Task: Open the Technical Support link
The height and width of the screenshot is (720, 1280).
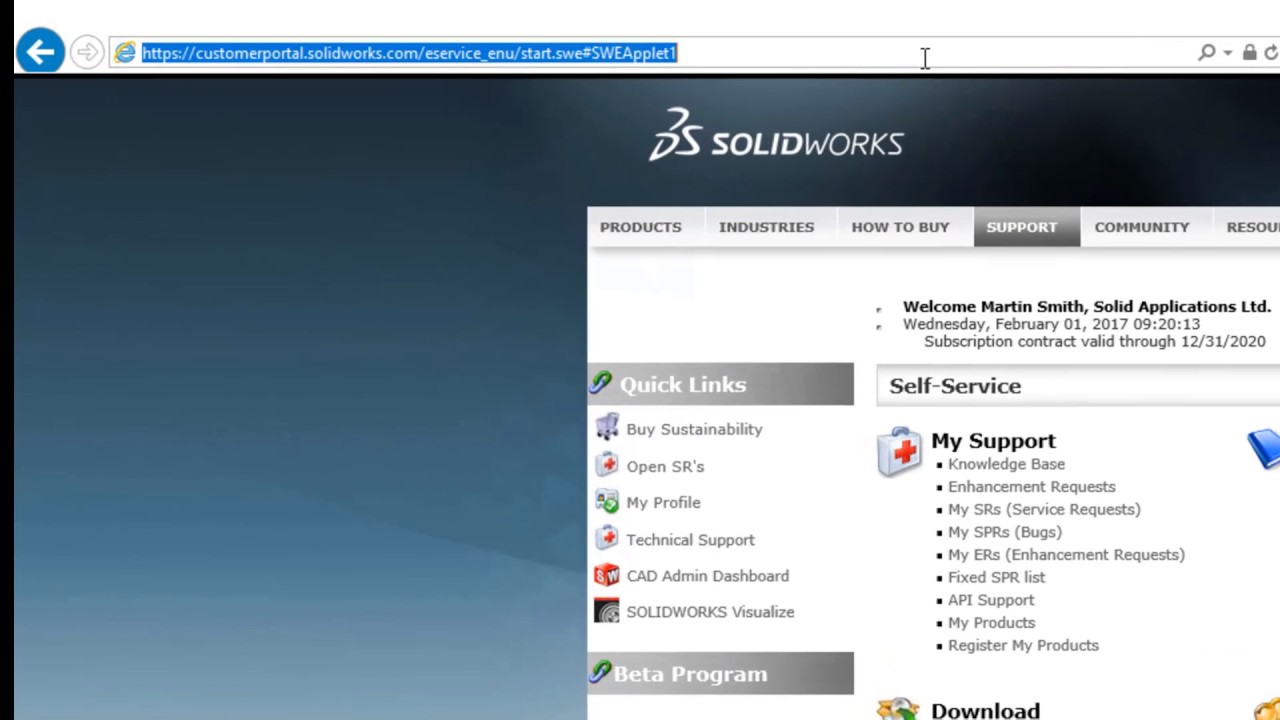Action: click(x=690, y=540)
